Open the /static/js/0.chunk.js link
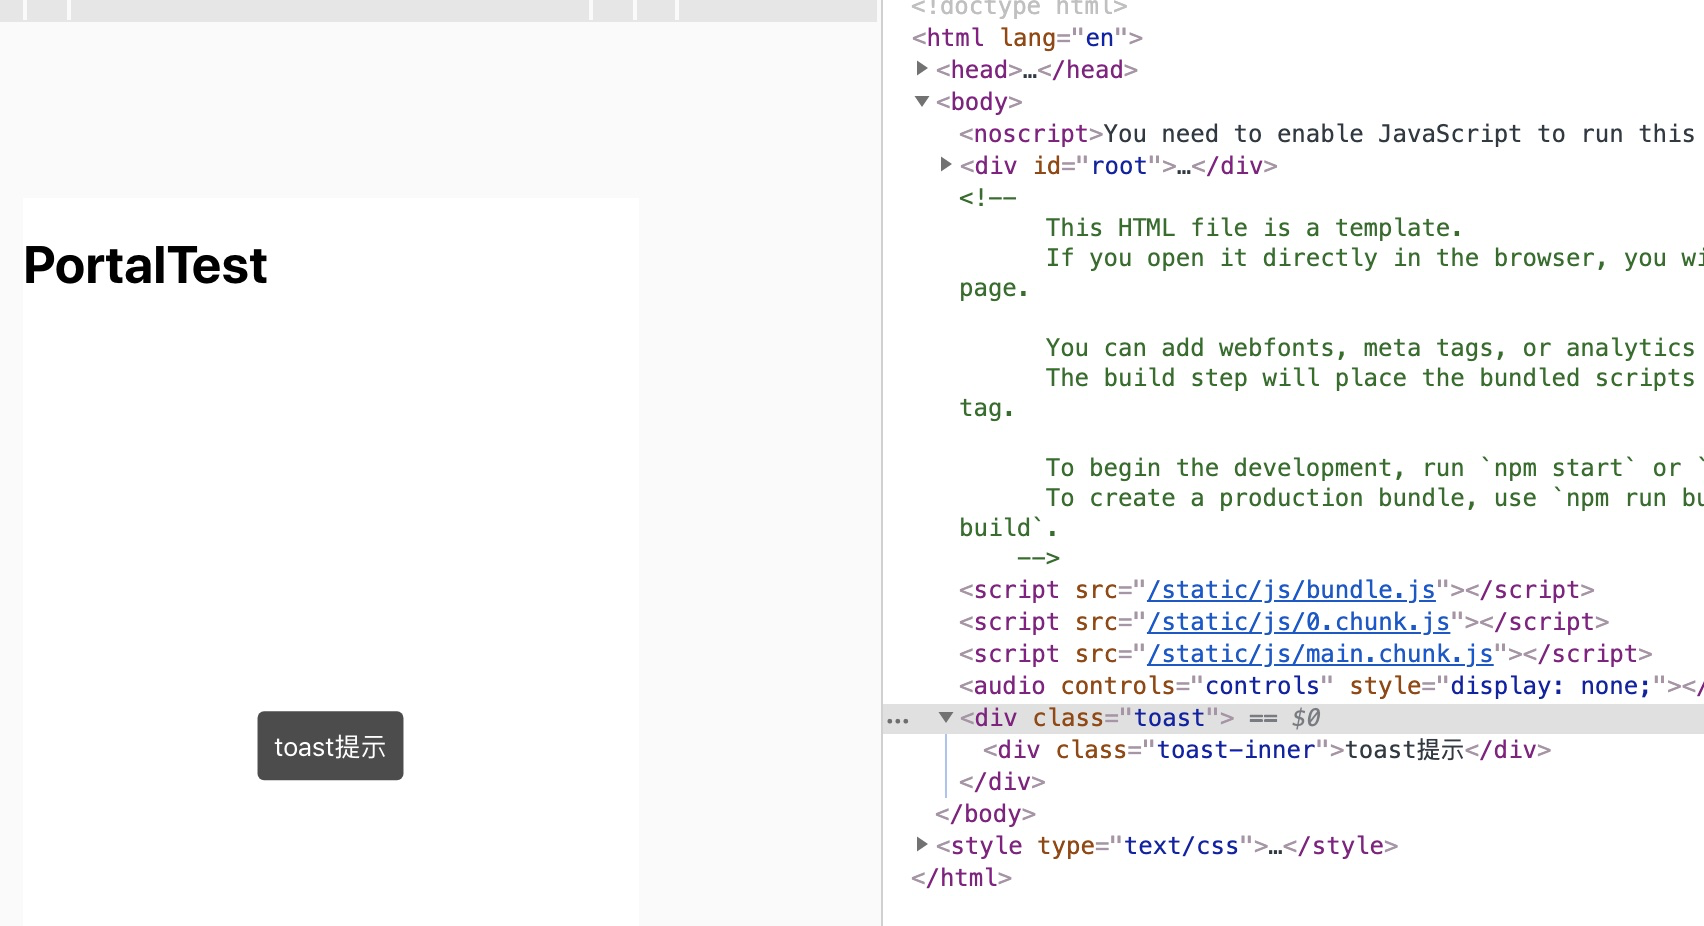Viewport: 1704px width, 926px height. pyautogui.click(x=1298, y=622)
